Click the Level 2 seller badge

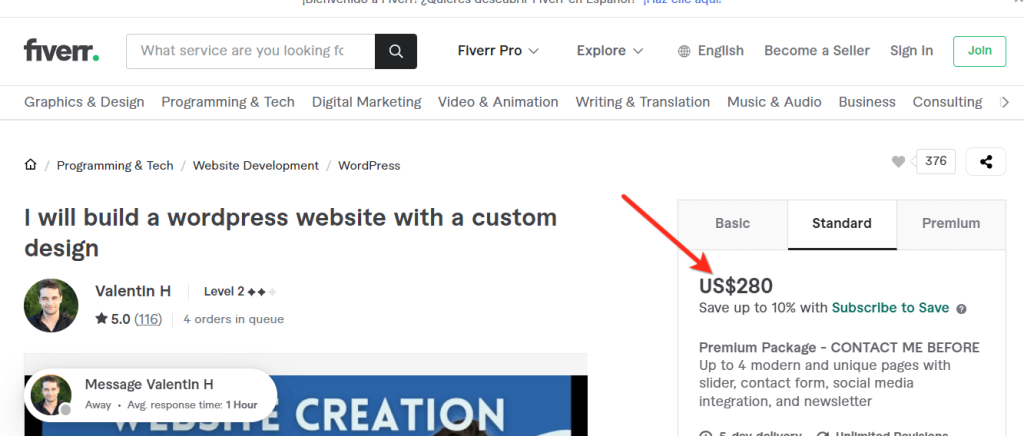[x=240, y=292]
